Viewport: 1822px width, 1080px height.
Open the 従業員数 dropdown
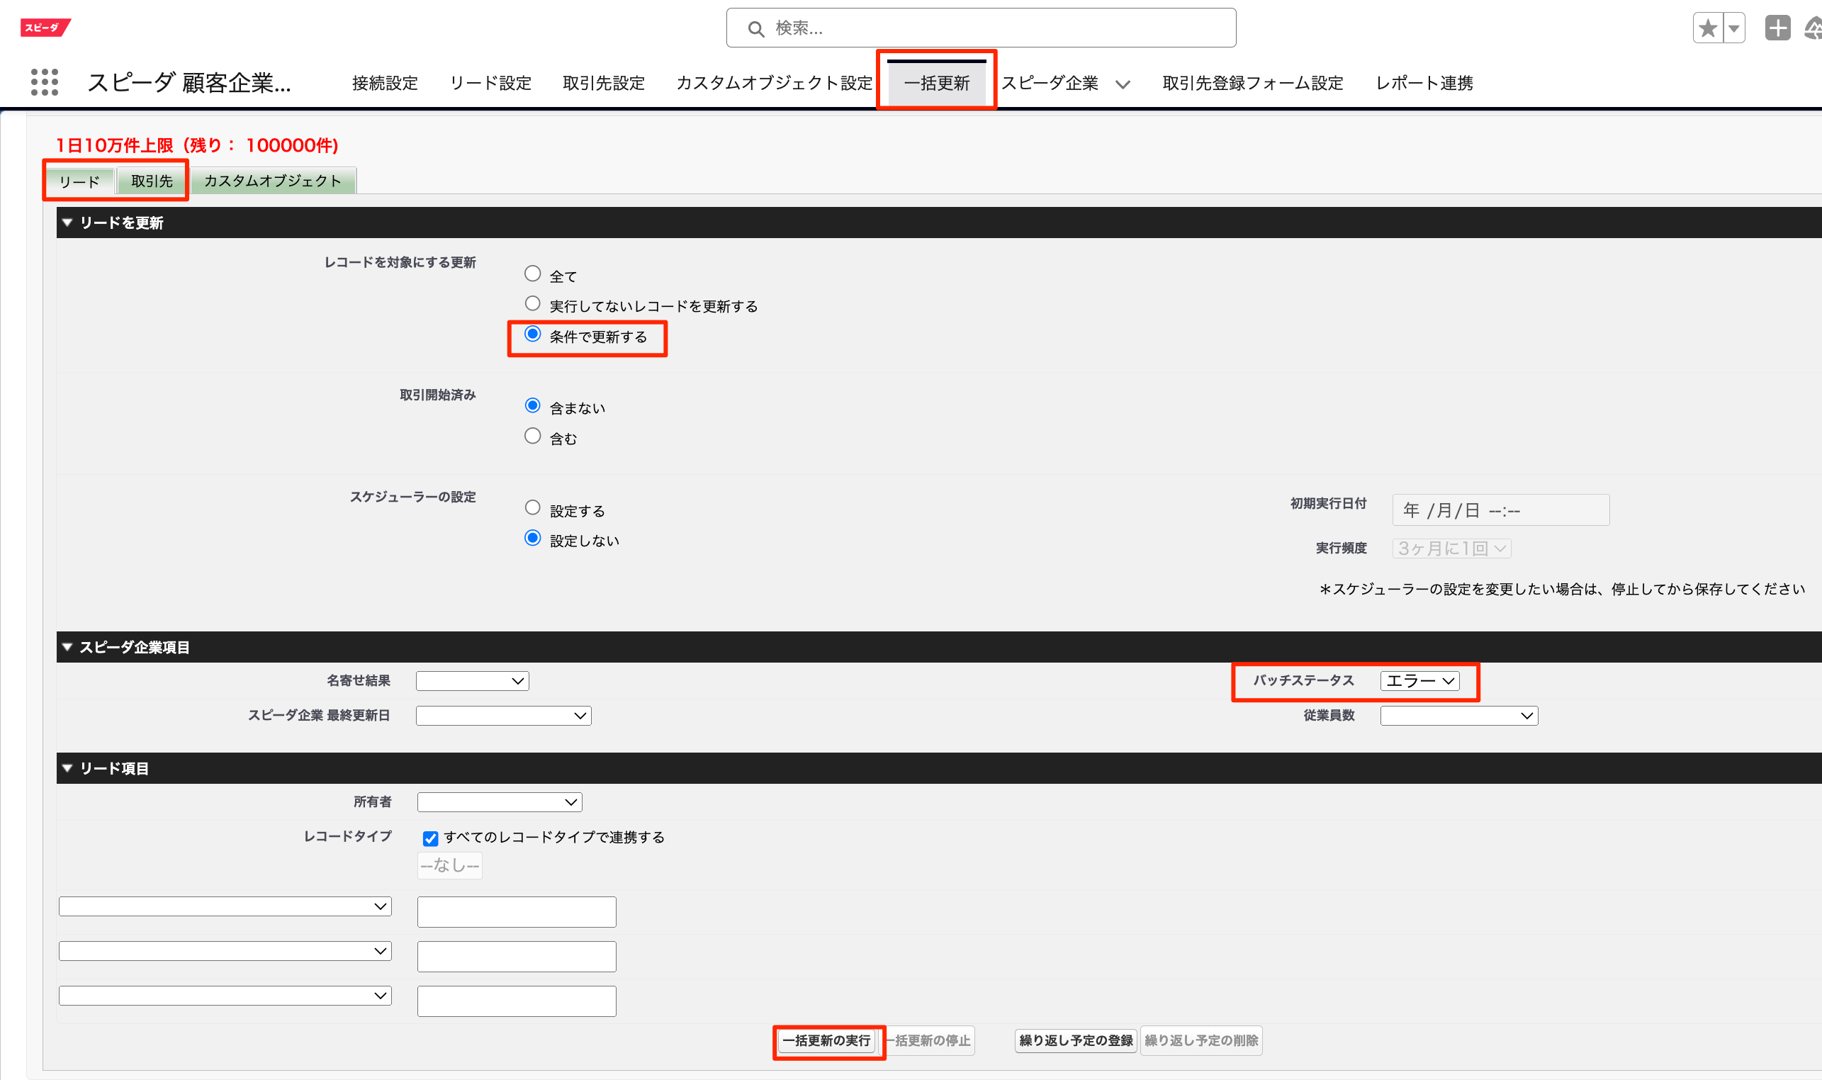(1458, 716)
